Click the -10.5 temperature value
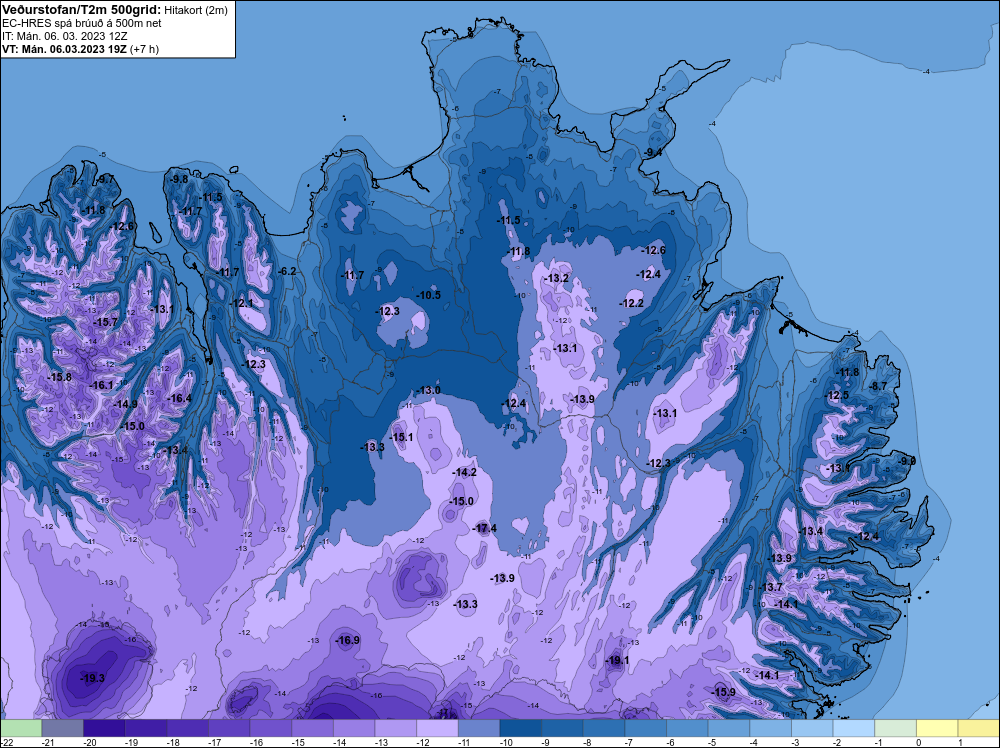This screenshot has height=748, width=1000. pos(429,295)
